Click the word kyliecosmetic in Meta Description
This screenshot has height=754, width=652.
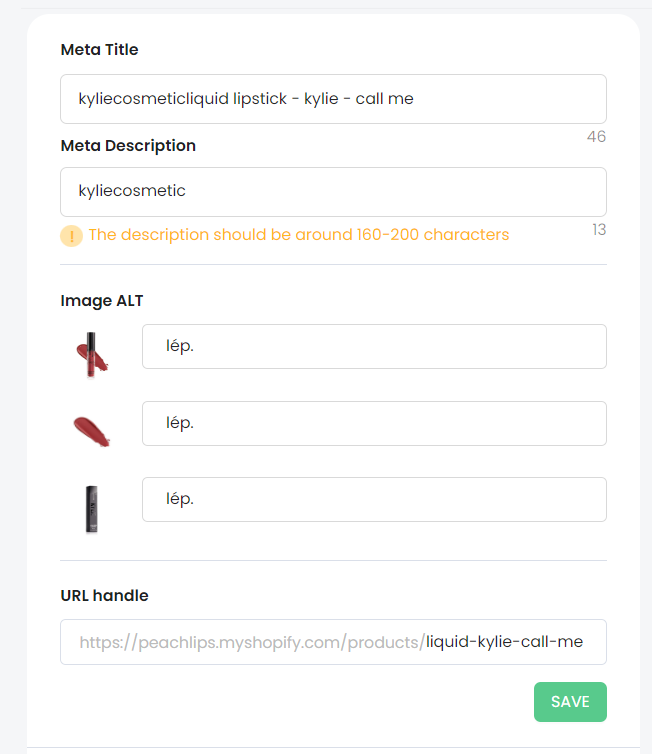click(x=132, y=191)
